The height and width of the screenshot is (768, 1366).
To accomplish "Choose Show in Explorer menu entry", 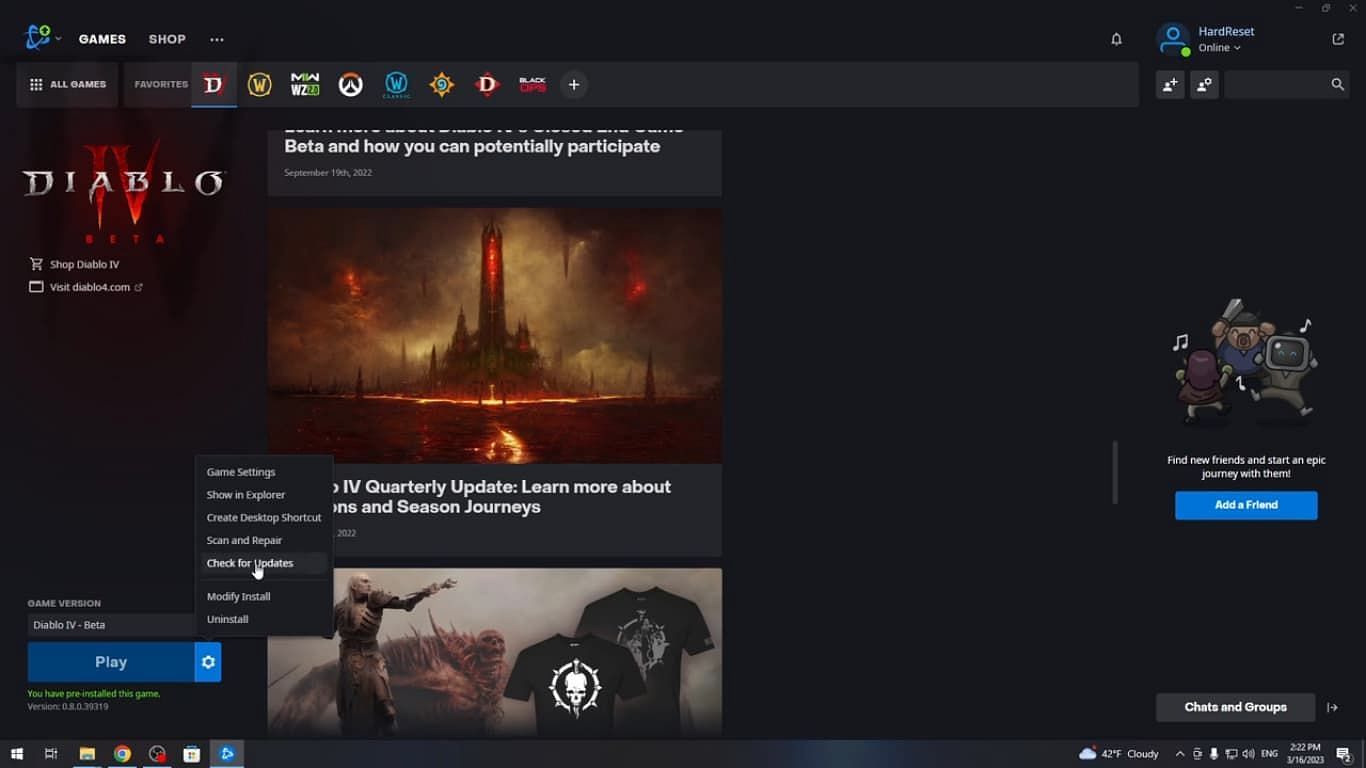I will tap(246, 495).
